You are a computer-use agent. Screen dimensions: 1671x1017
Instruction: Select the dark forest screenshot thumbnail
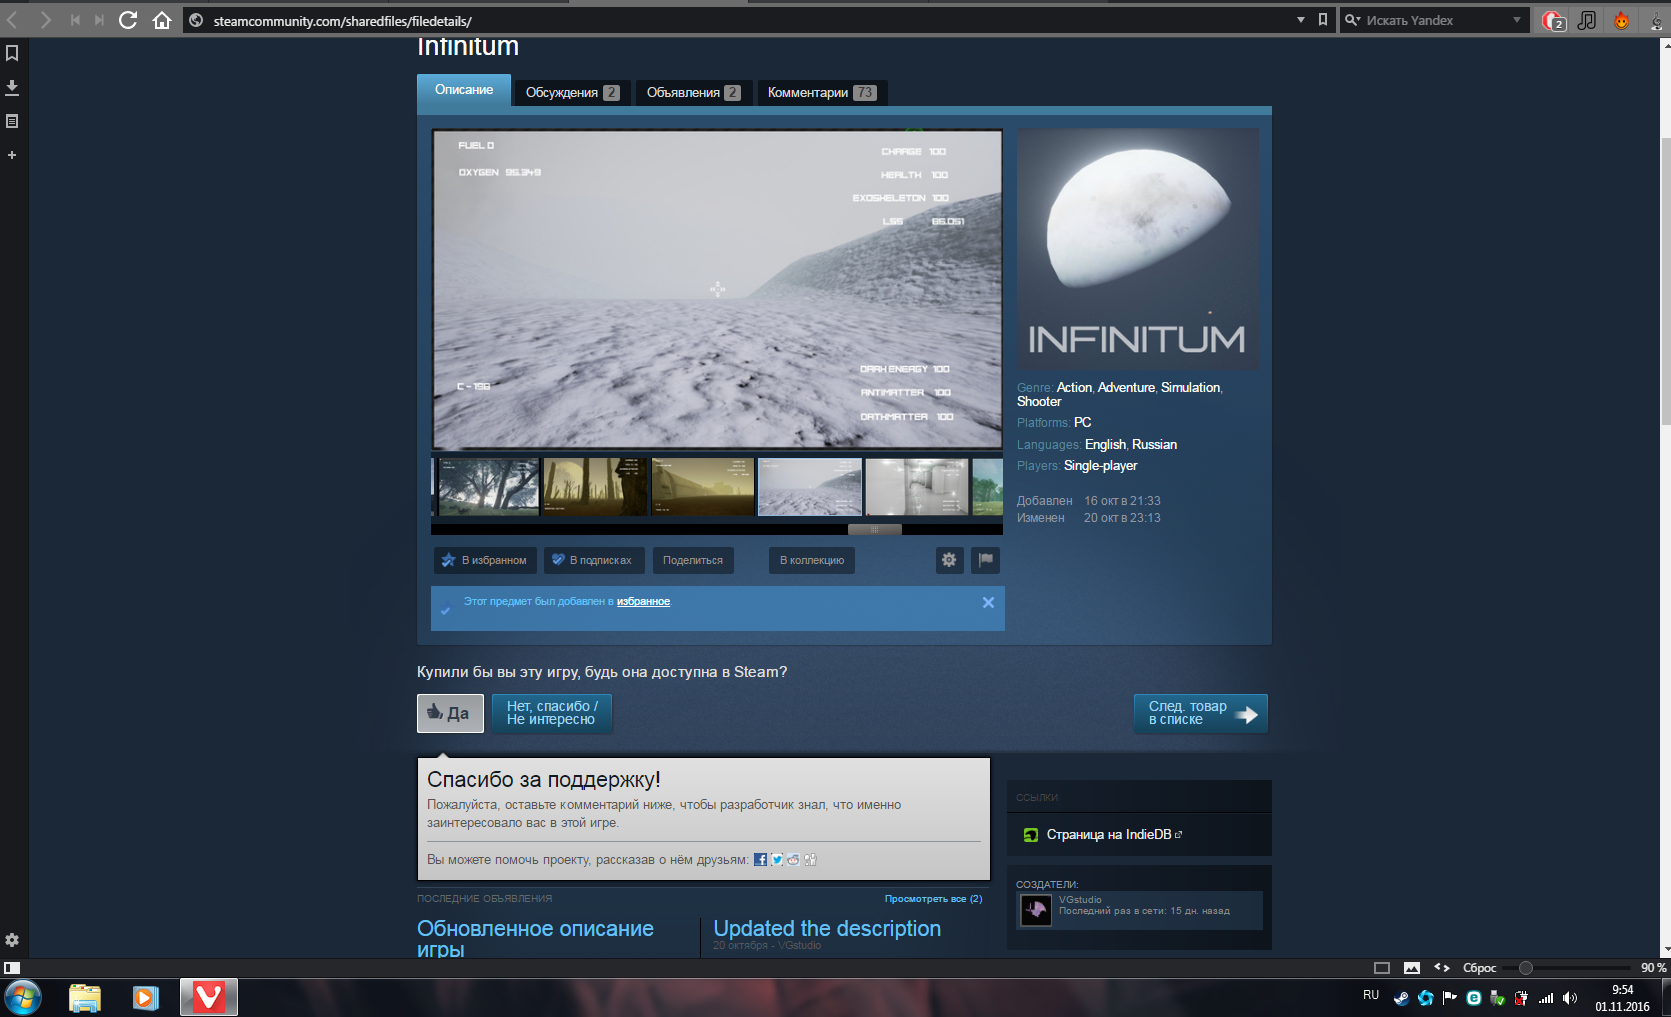coord(488,487)
